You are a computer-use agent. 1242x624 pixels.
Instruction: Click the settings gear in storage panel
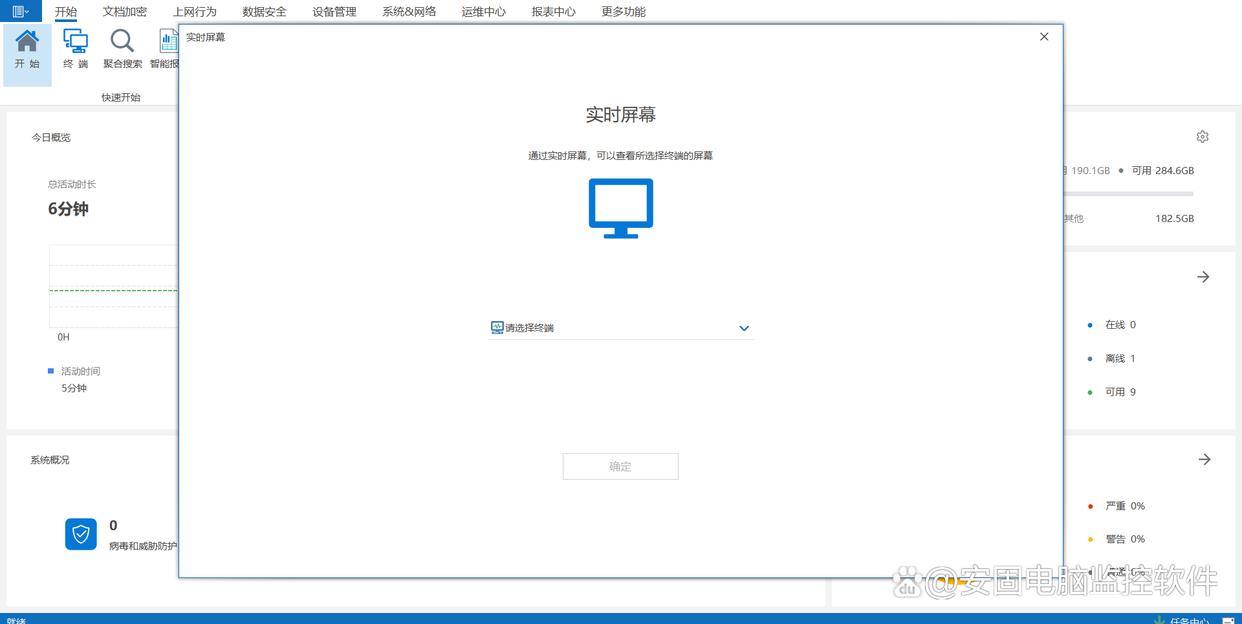pyautogui.click(x=1202, y=136)
